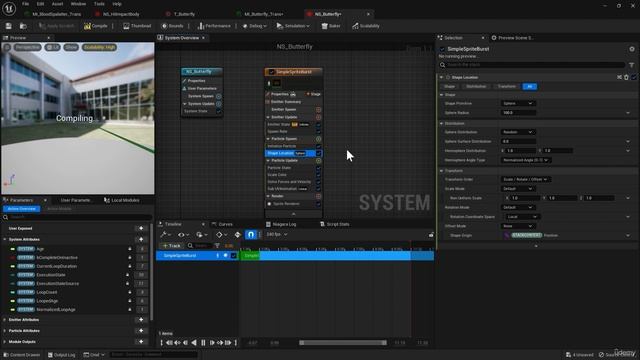
Task: Click the Bounds toolbar button
Action: 172,26
